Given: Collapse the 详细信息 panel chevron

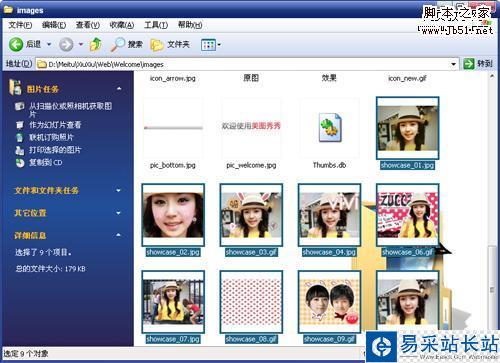Looking at the screenshot, I should (x=118, y=235).
